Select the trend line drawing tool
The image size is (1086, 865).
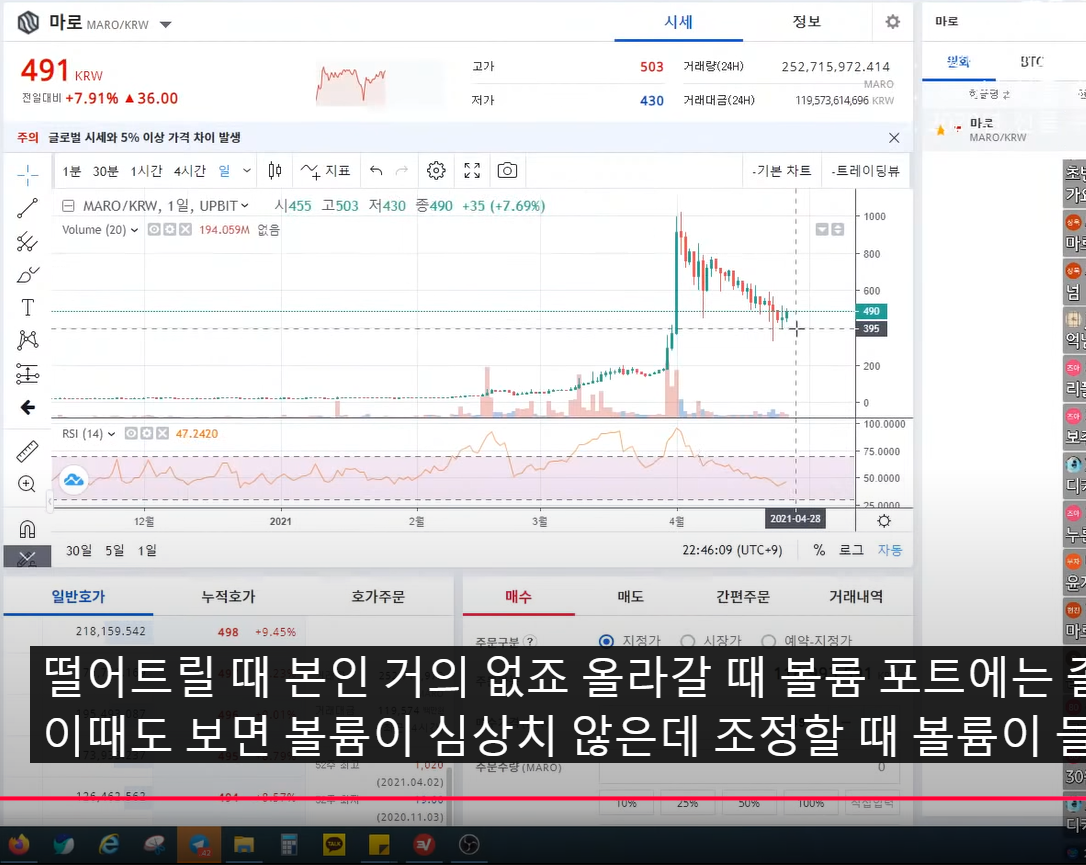coord(28,208)
